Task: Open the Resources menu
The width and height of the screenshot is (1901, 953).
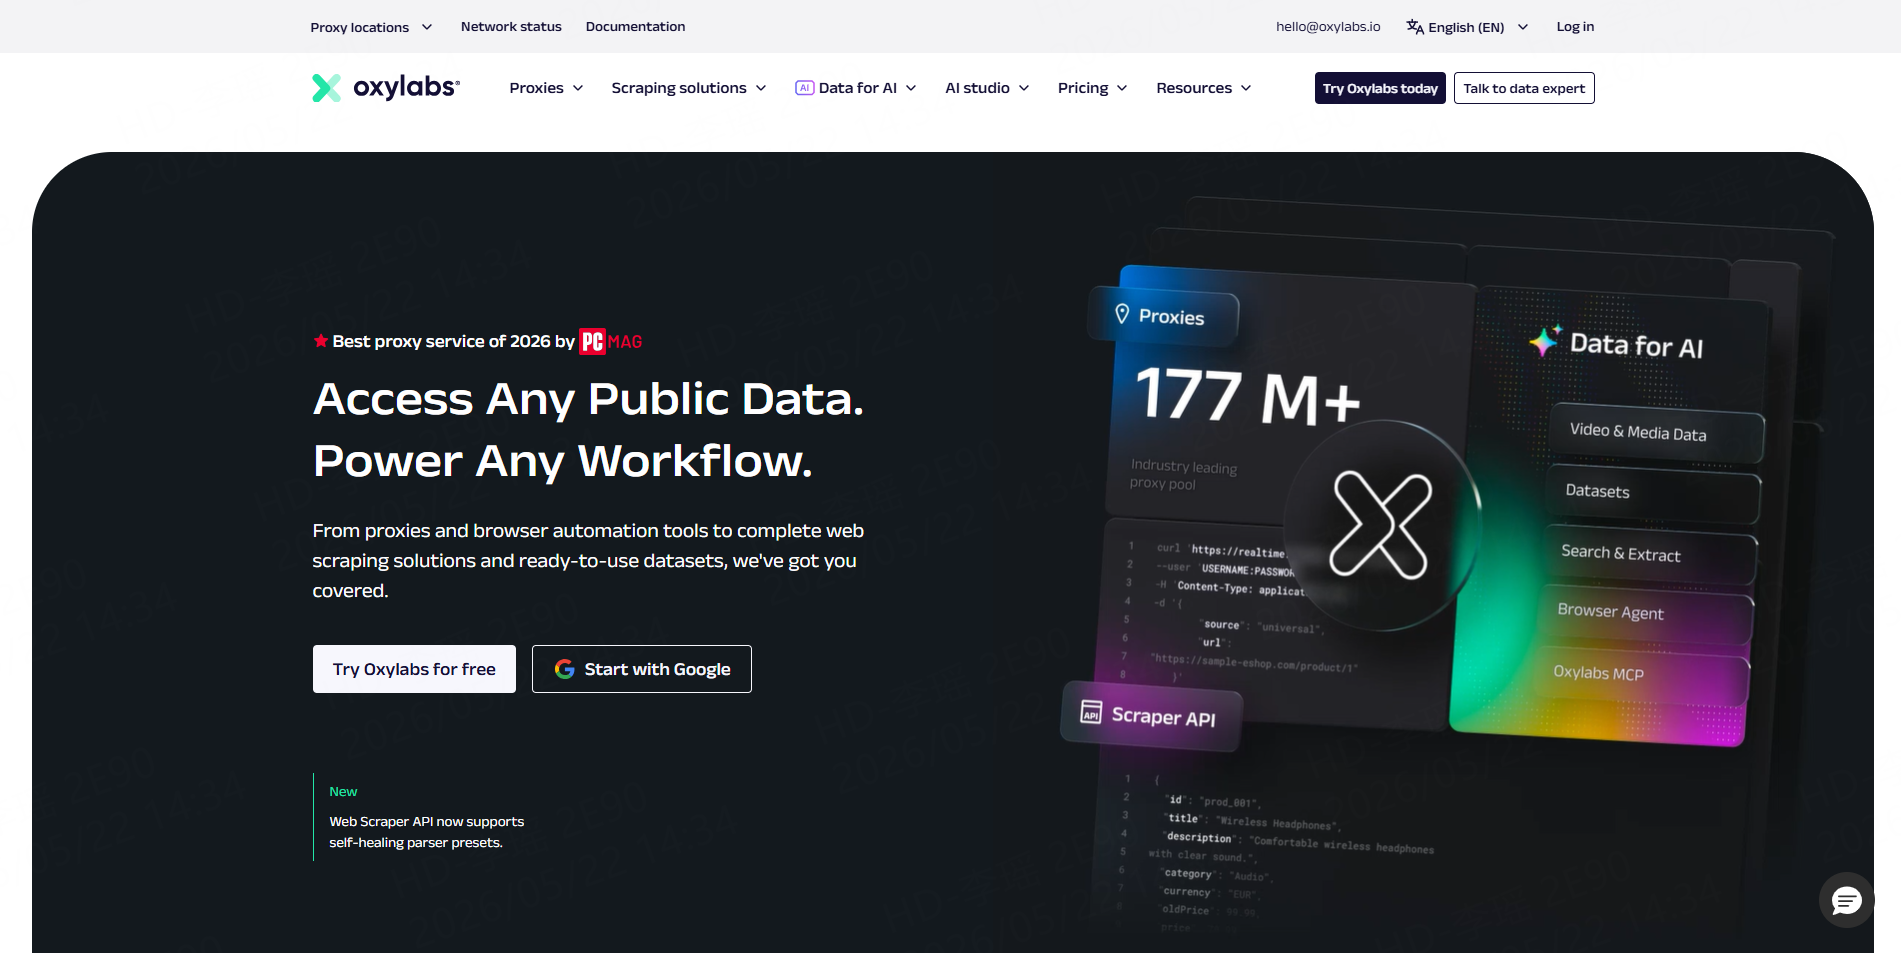Action: (x=1204, y=88)
